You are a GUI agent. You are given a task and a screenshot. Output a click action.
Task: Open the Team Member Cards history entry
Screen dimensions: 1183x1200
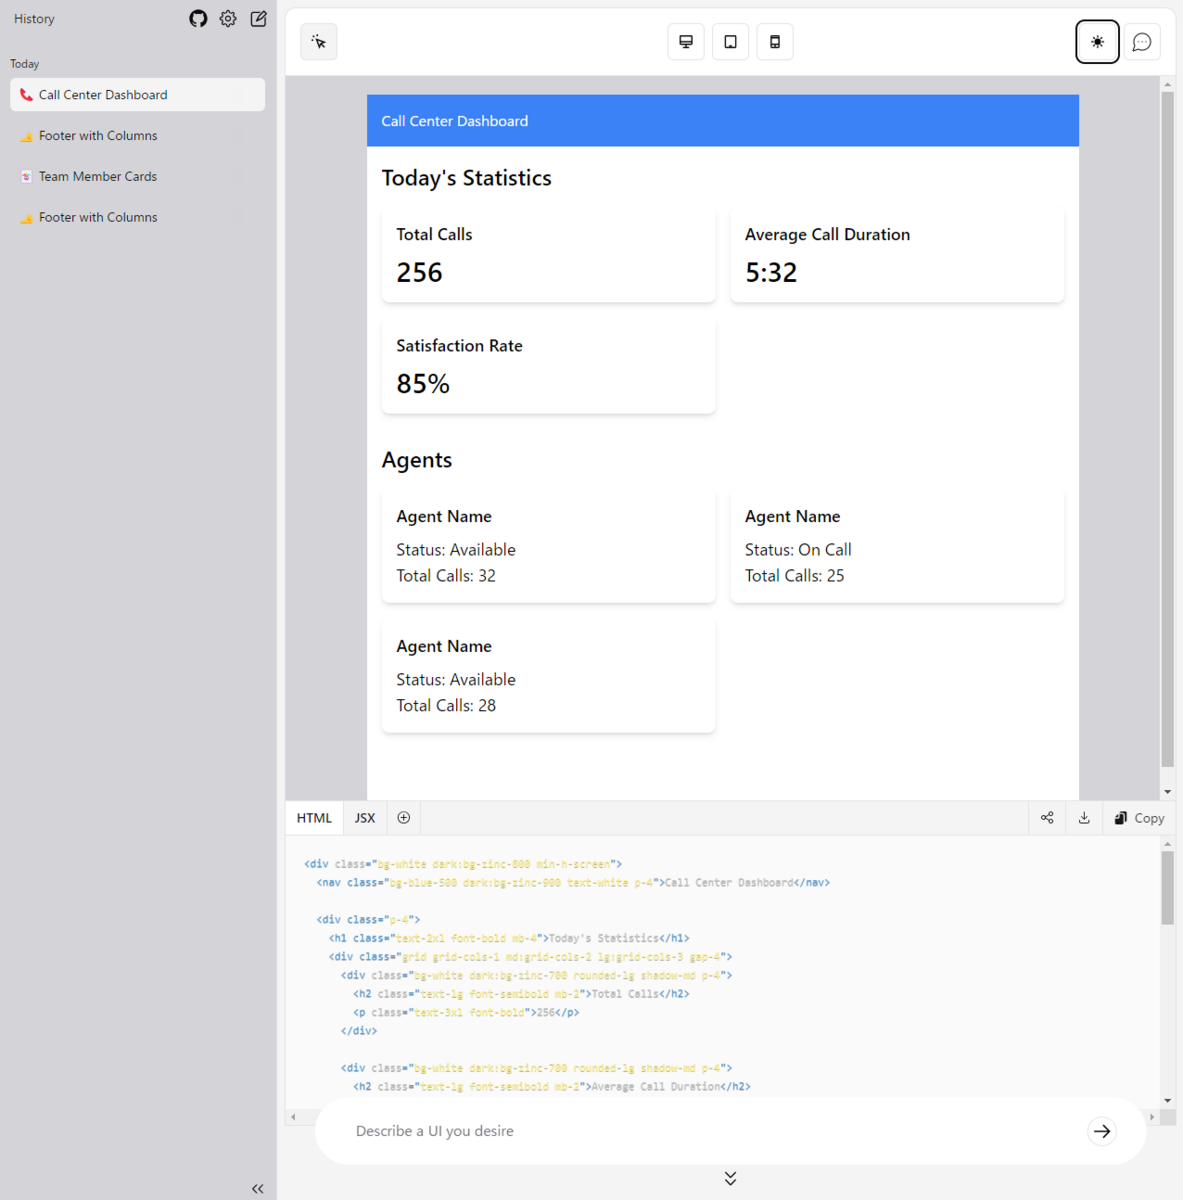tap(97, 176)
